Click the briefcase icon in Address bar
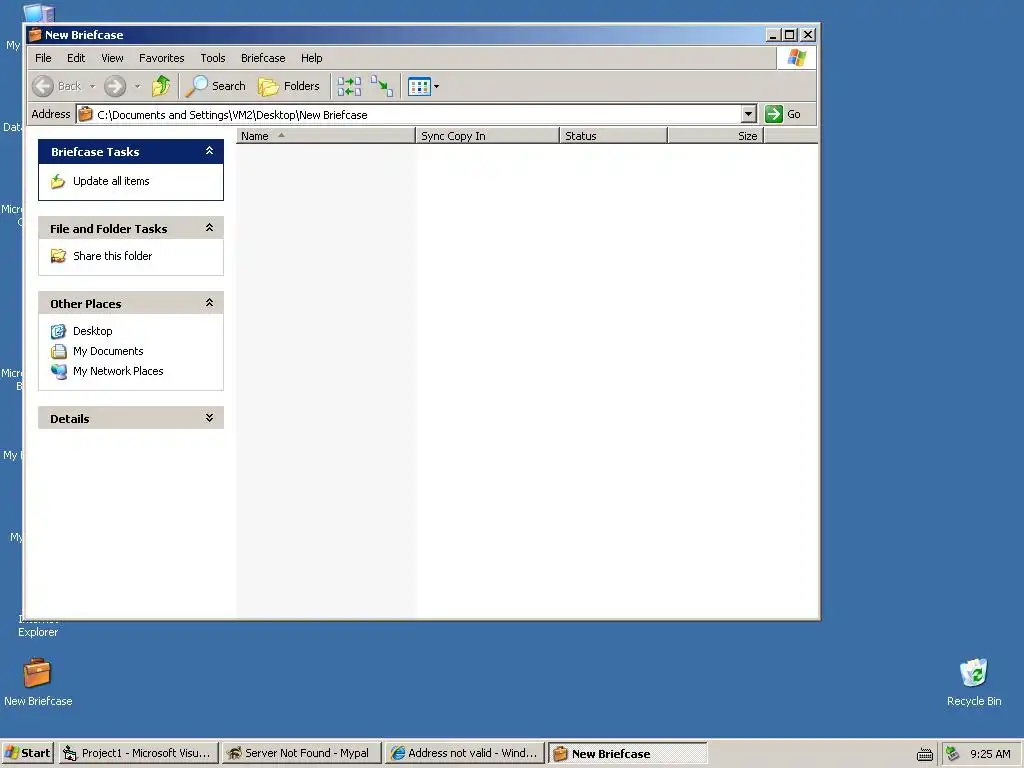 tap(85, 114)
